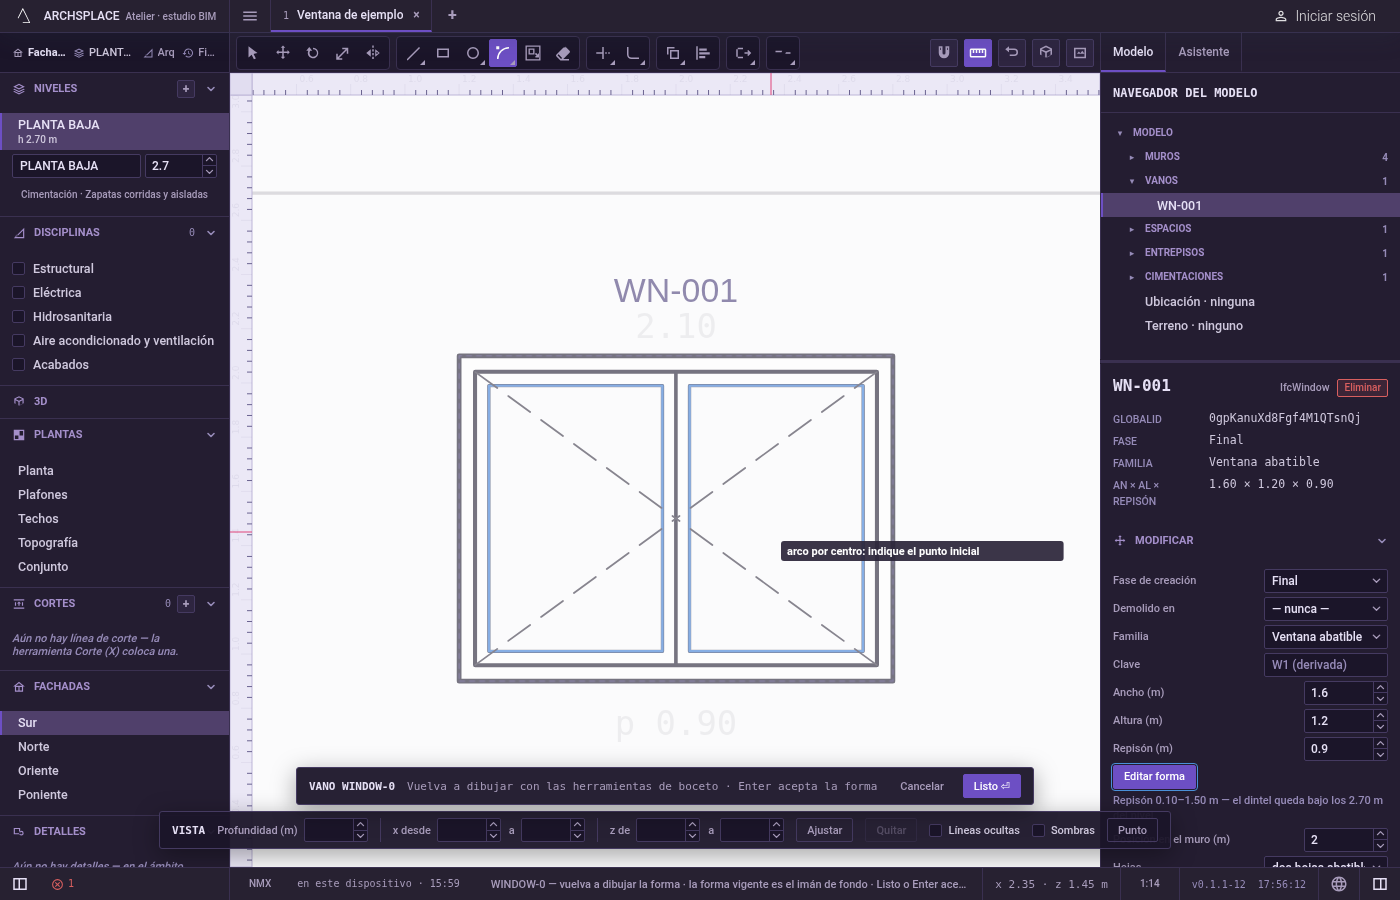Click the Undo arrow icon
1400x900 pixels.
(x=1012, y=53)
